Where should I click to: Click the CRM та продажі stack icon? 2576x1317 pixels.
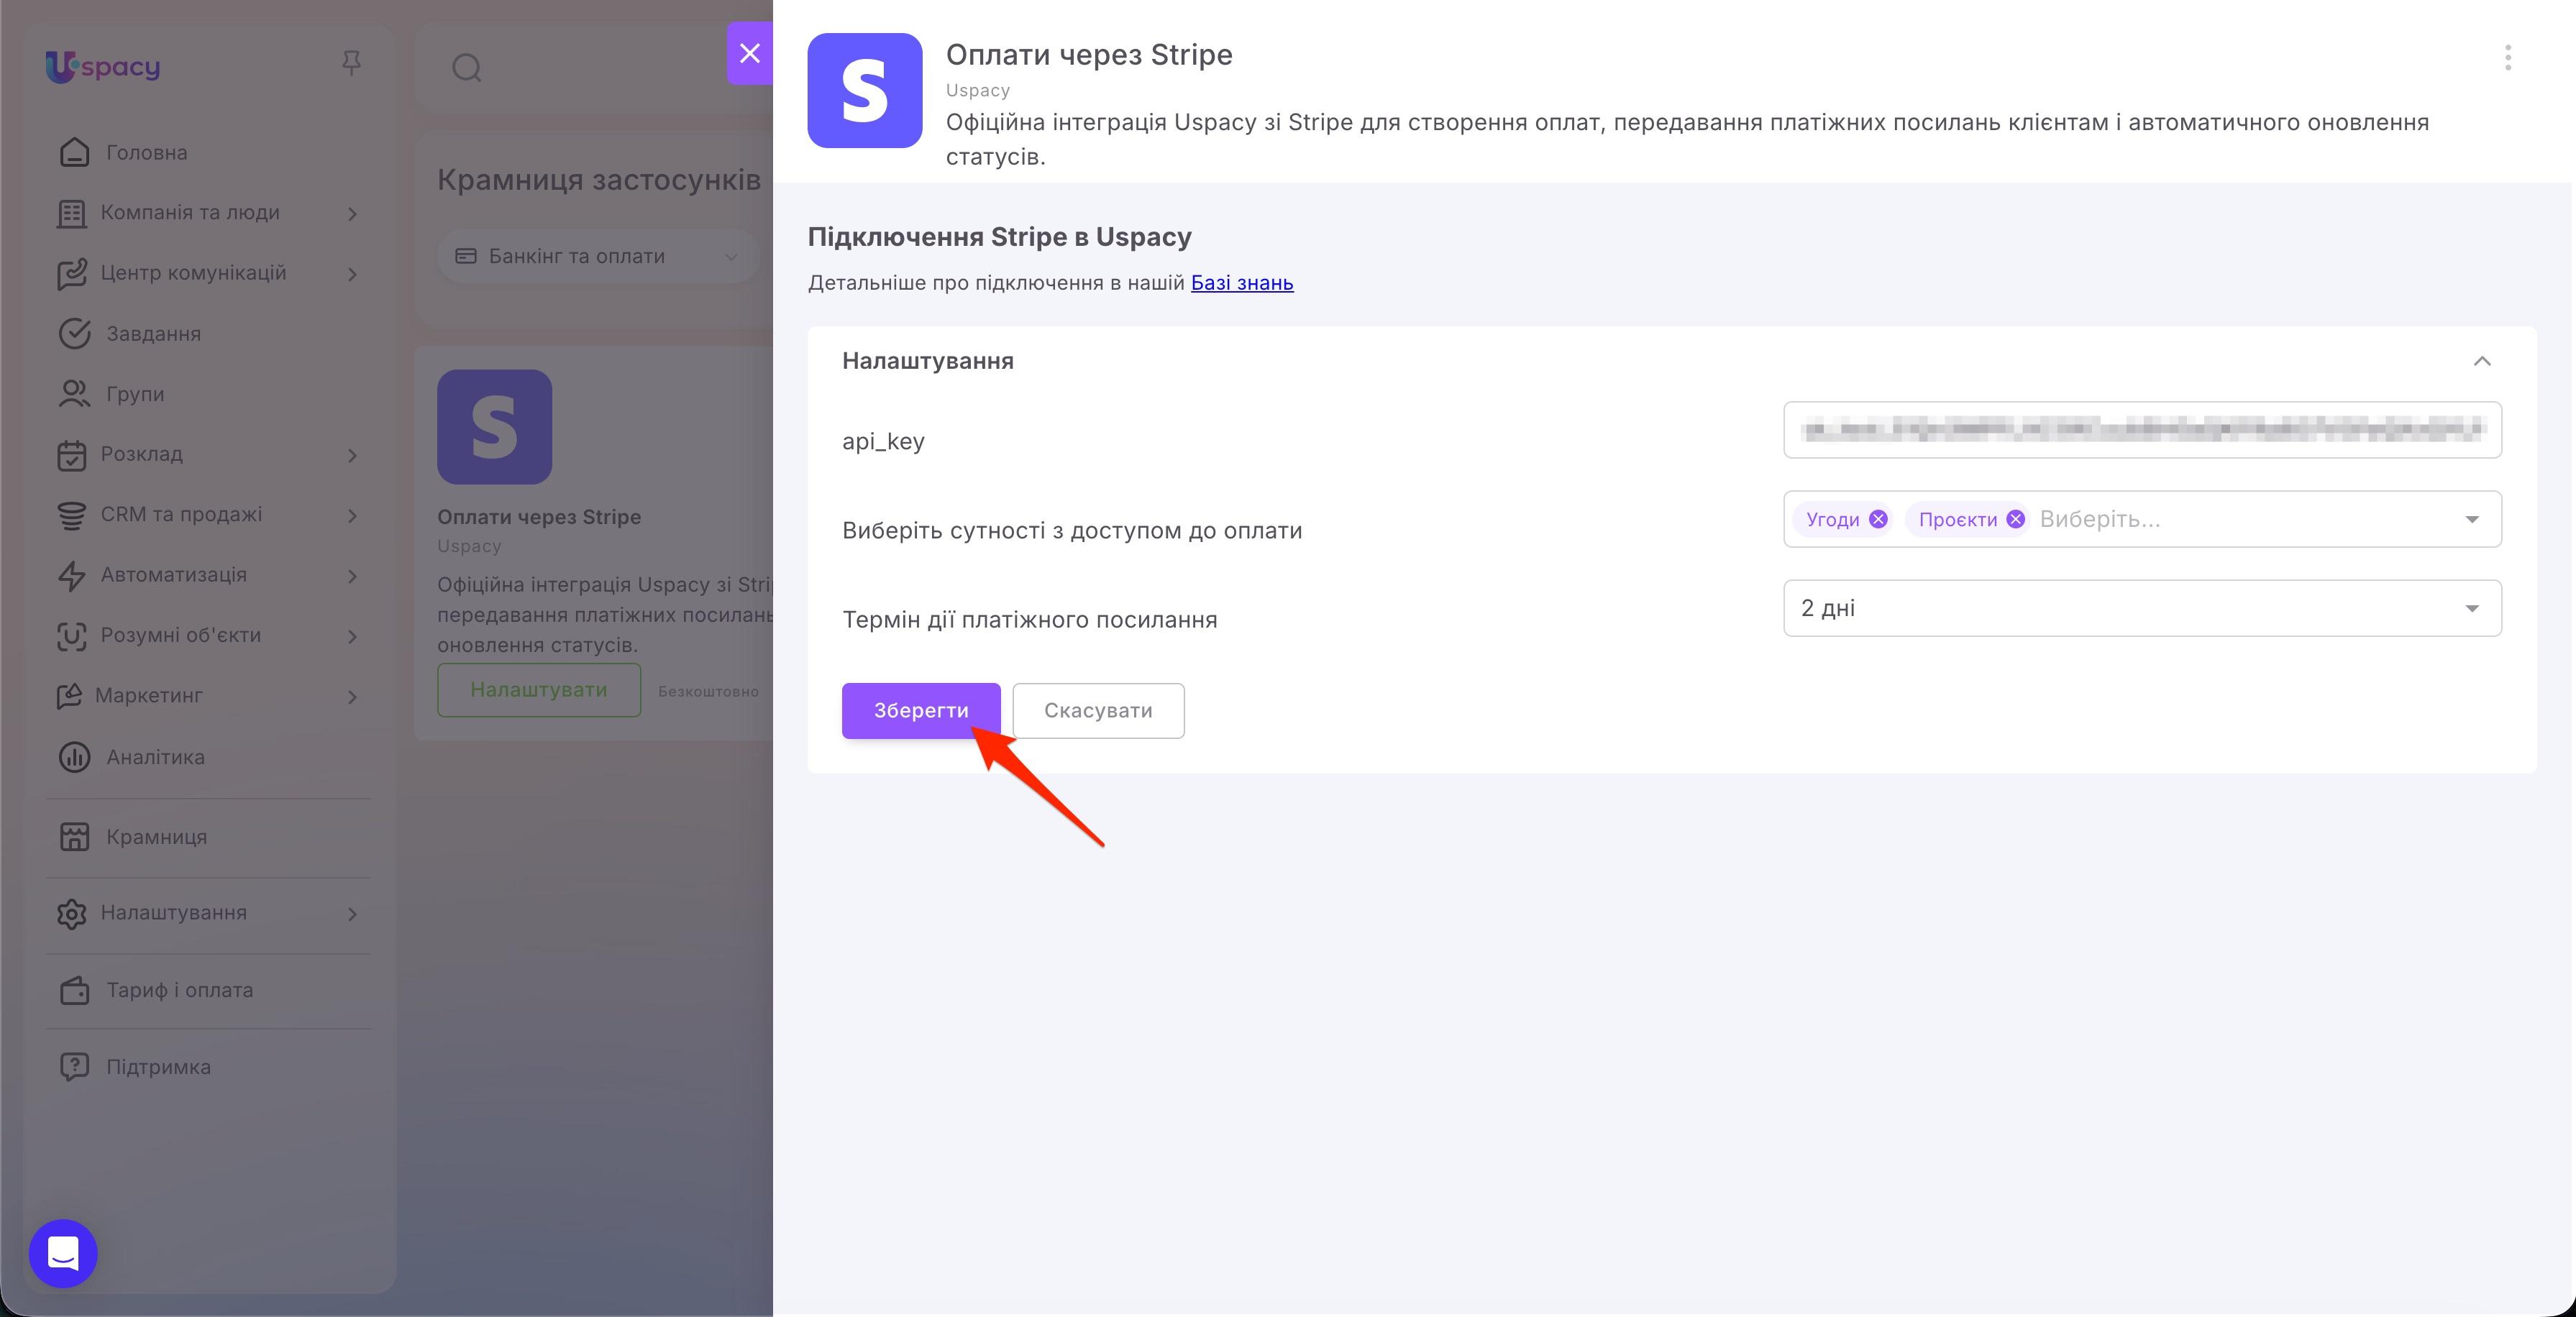[x=71, y=515]
